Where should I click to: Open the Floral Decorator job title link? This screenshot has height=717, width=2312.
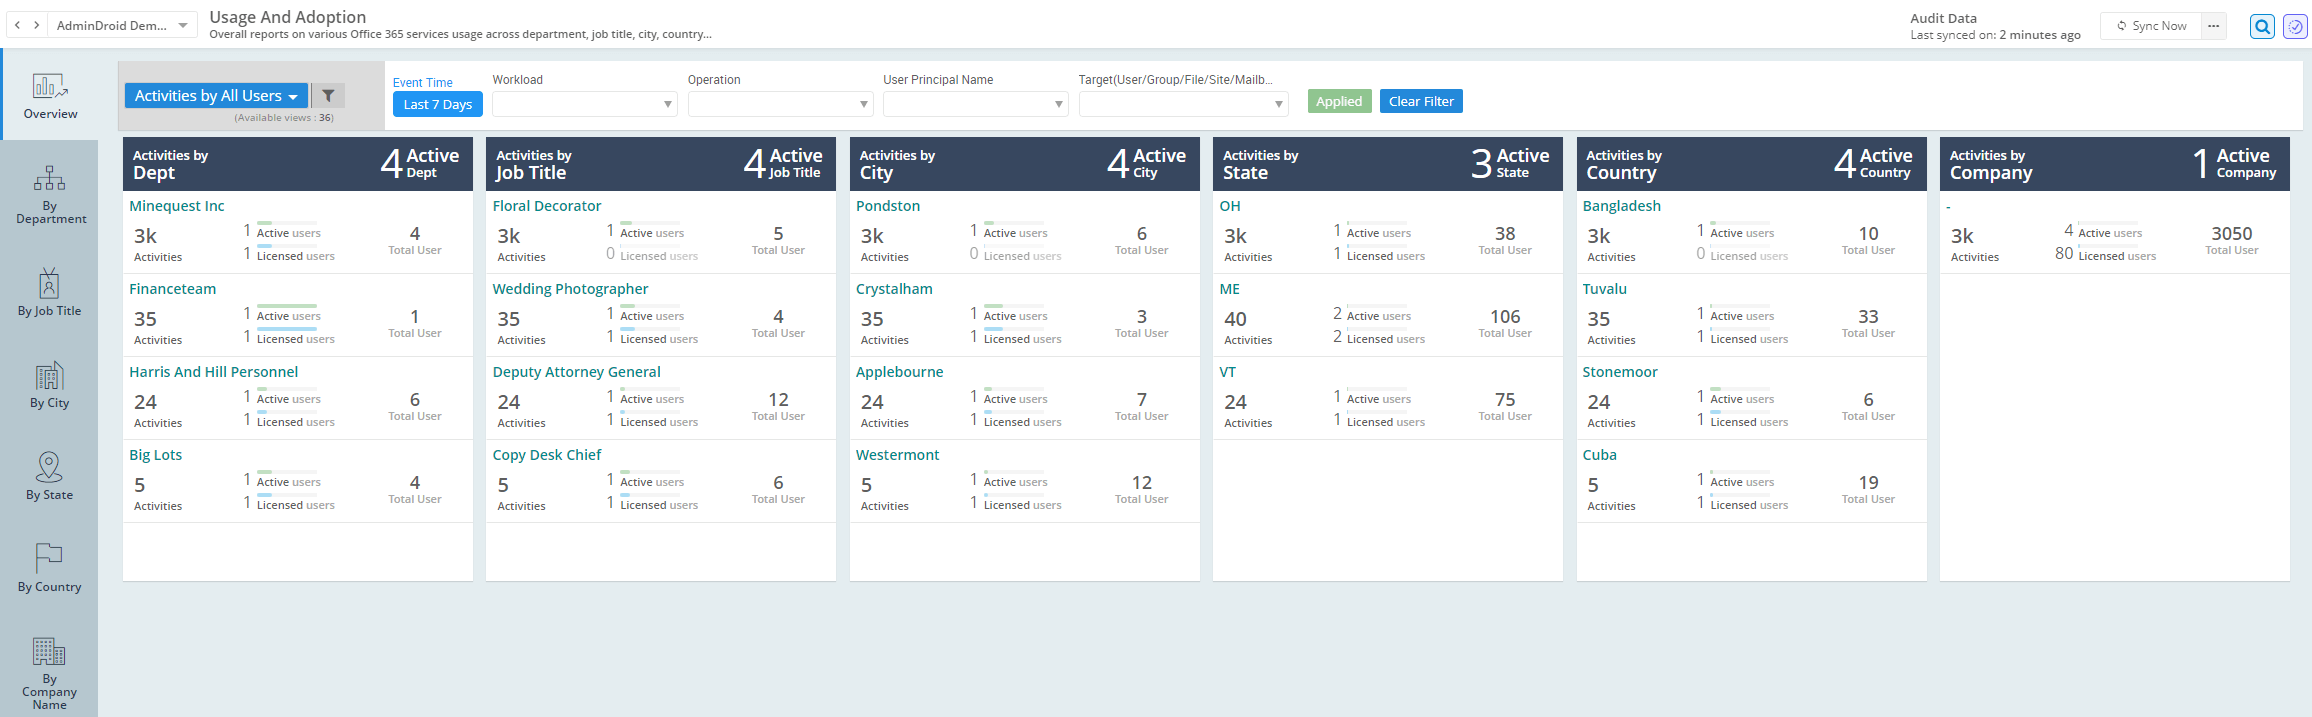546,206
